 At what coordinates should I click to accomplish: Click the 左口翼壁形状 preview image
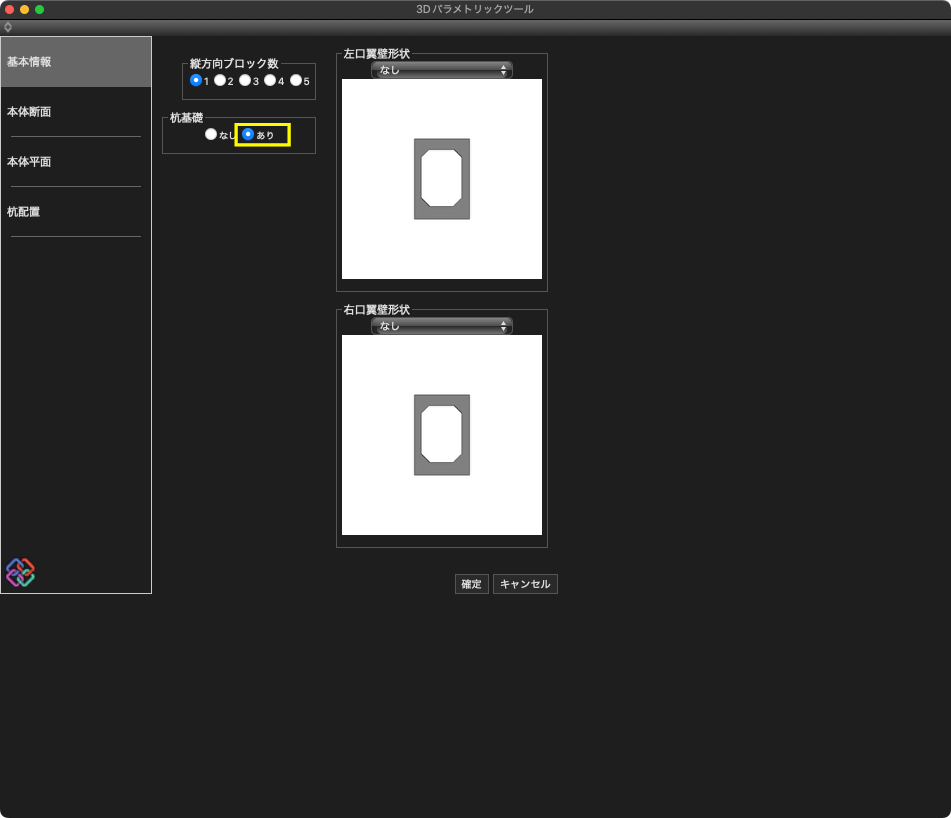[442, 179]
